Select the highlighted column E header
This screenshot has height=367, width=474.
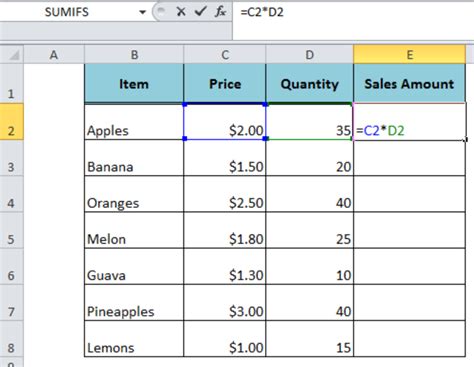tap(410, 55)
